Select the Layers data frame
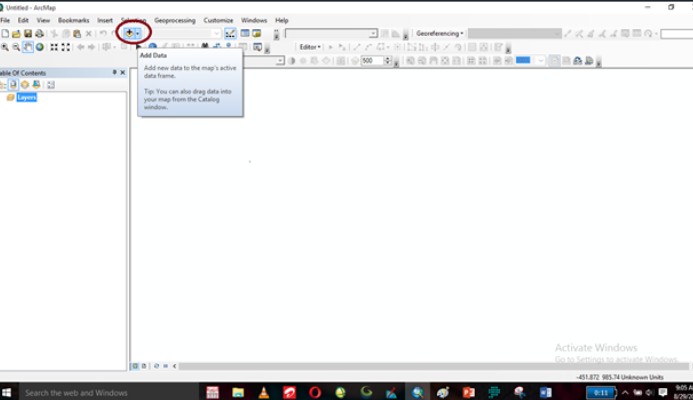Viewport: 693px width, 400px height. 27,97
